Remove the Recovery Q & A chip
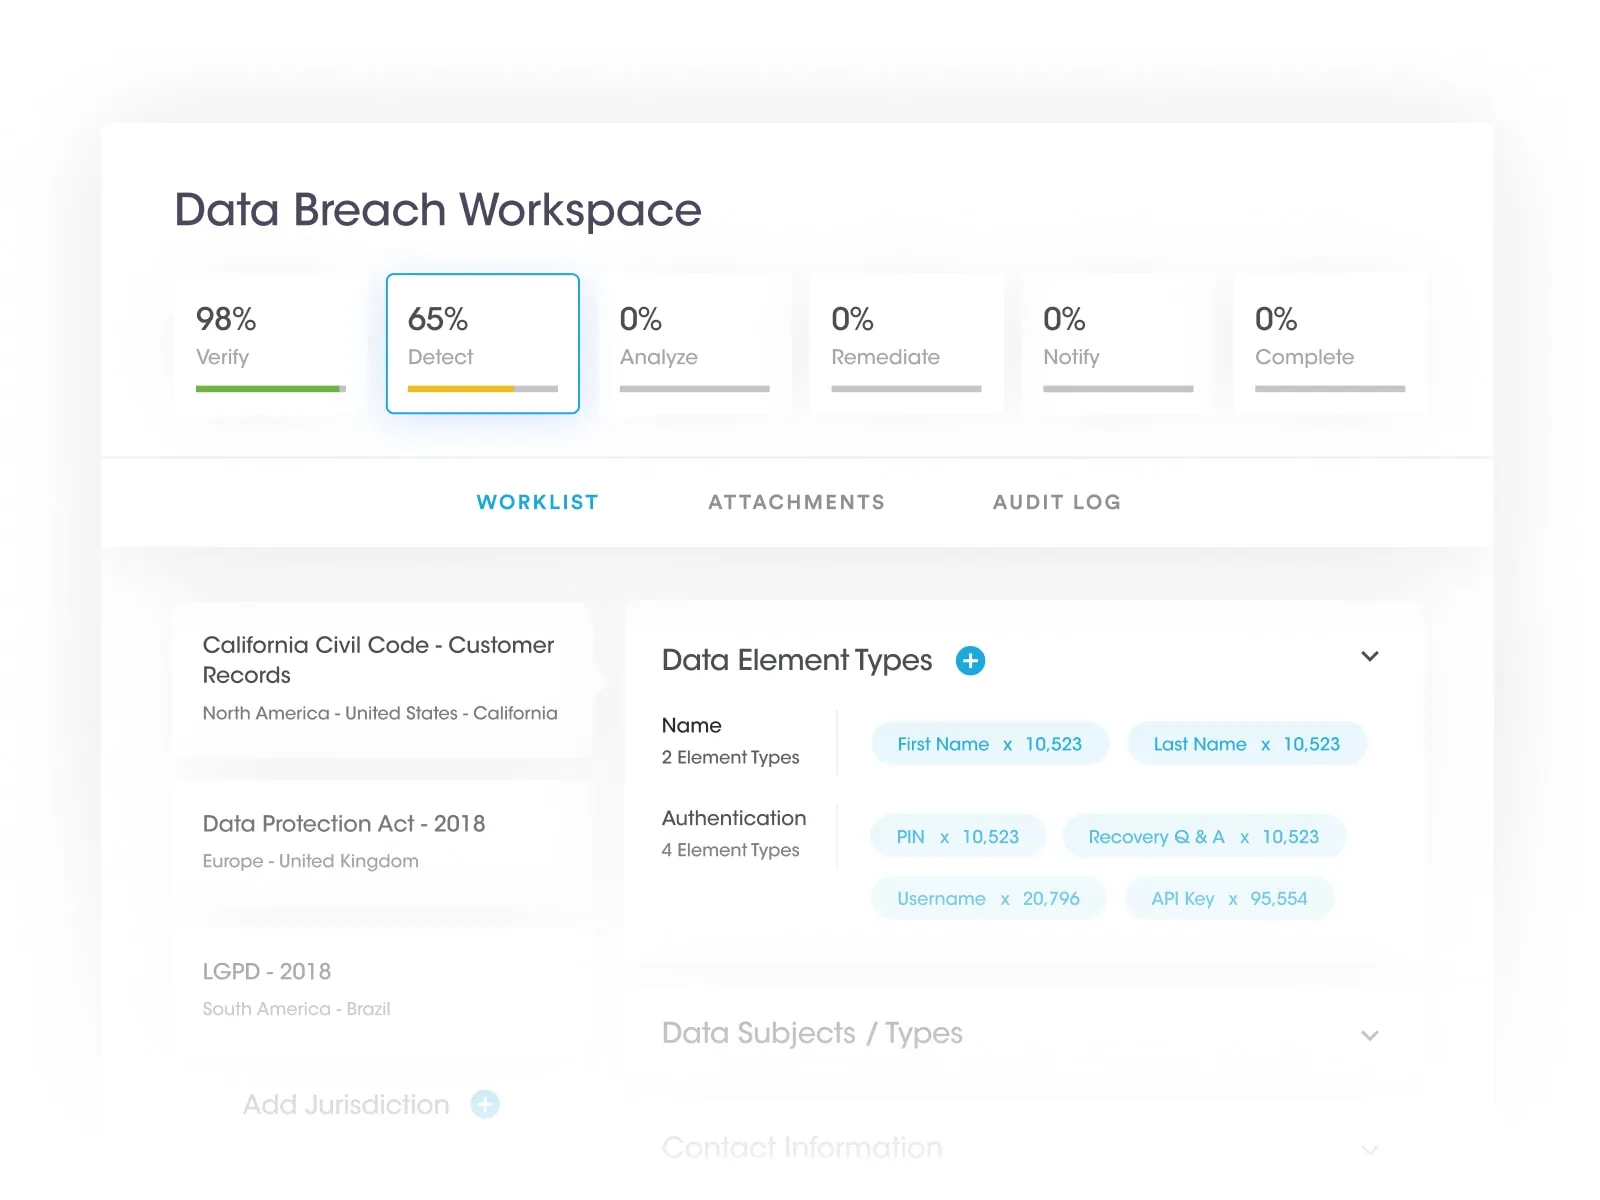1600x1200 pixels. tap(1244, 838)
